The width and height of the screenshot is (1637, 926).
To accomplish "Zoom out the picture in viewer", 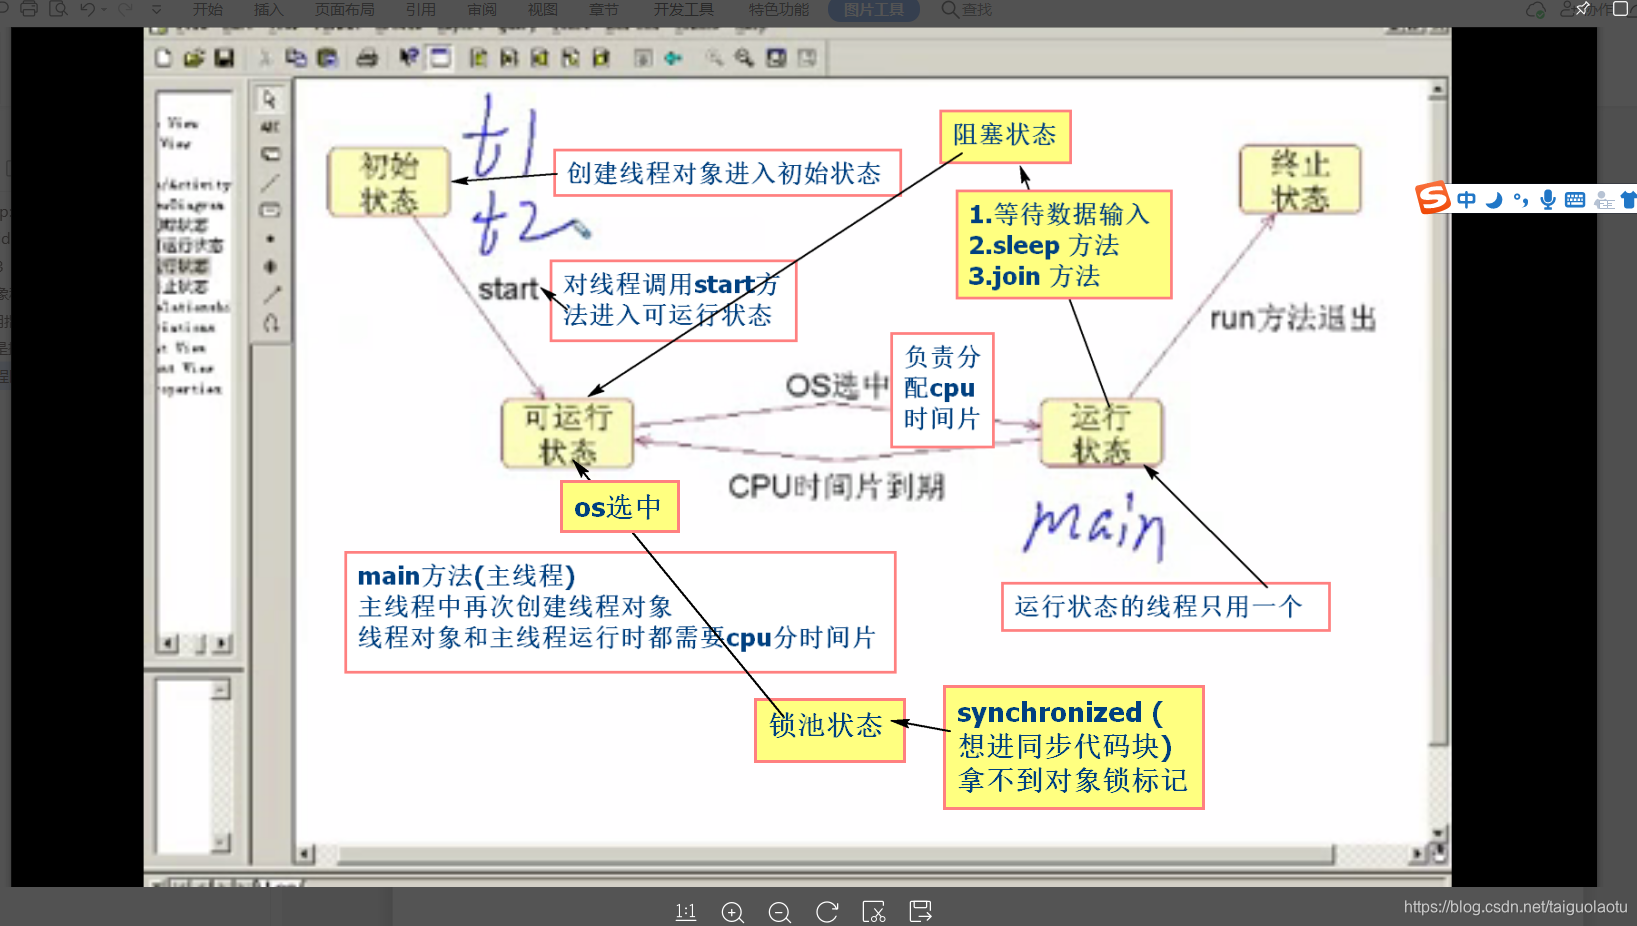I will [779, 911].
